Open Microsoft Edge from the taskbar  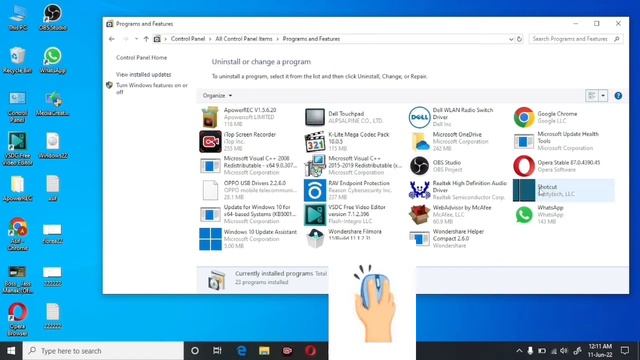click(241, 351)
